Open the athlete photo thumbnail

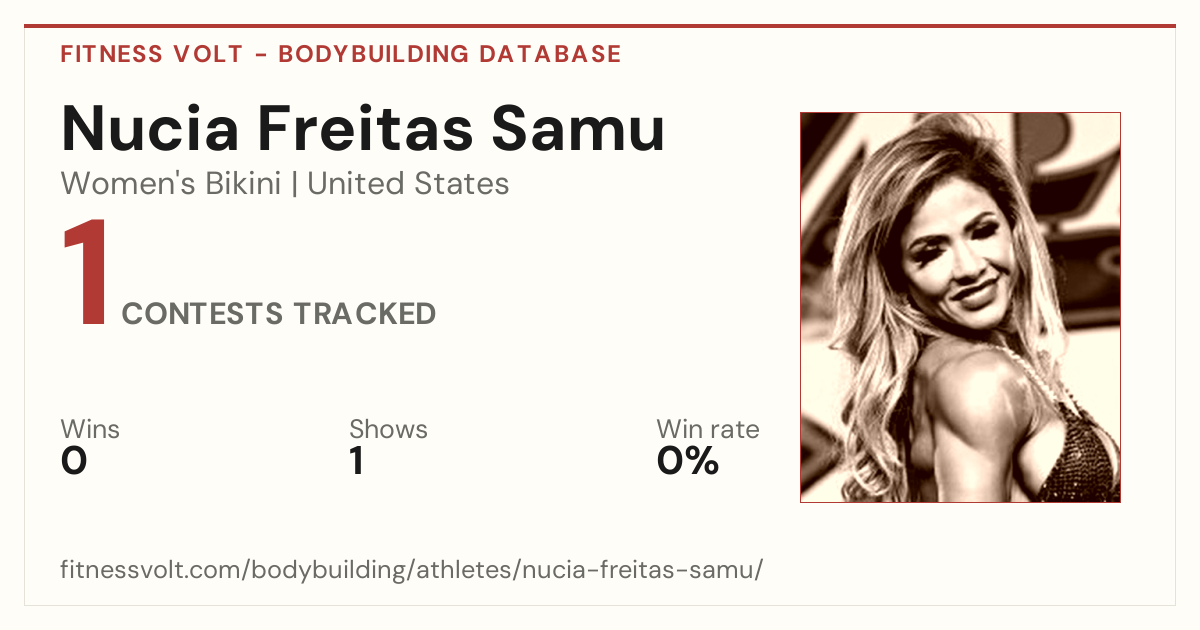pyautogui.click(x=960, y=307)
